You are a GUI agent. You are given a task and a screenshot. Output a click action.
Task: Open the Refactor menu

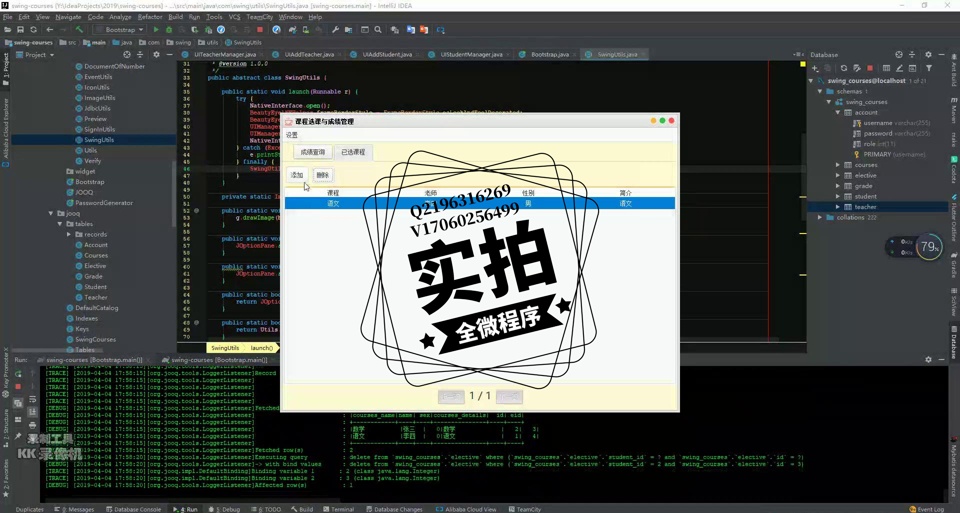[150, 17]
